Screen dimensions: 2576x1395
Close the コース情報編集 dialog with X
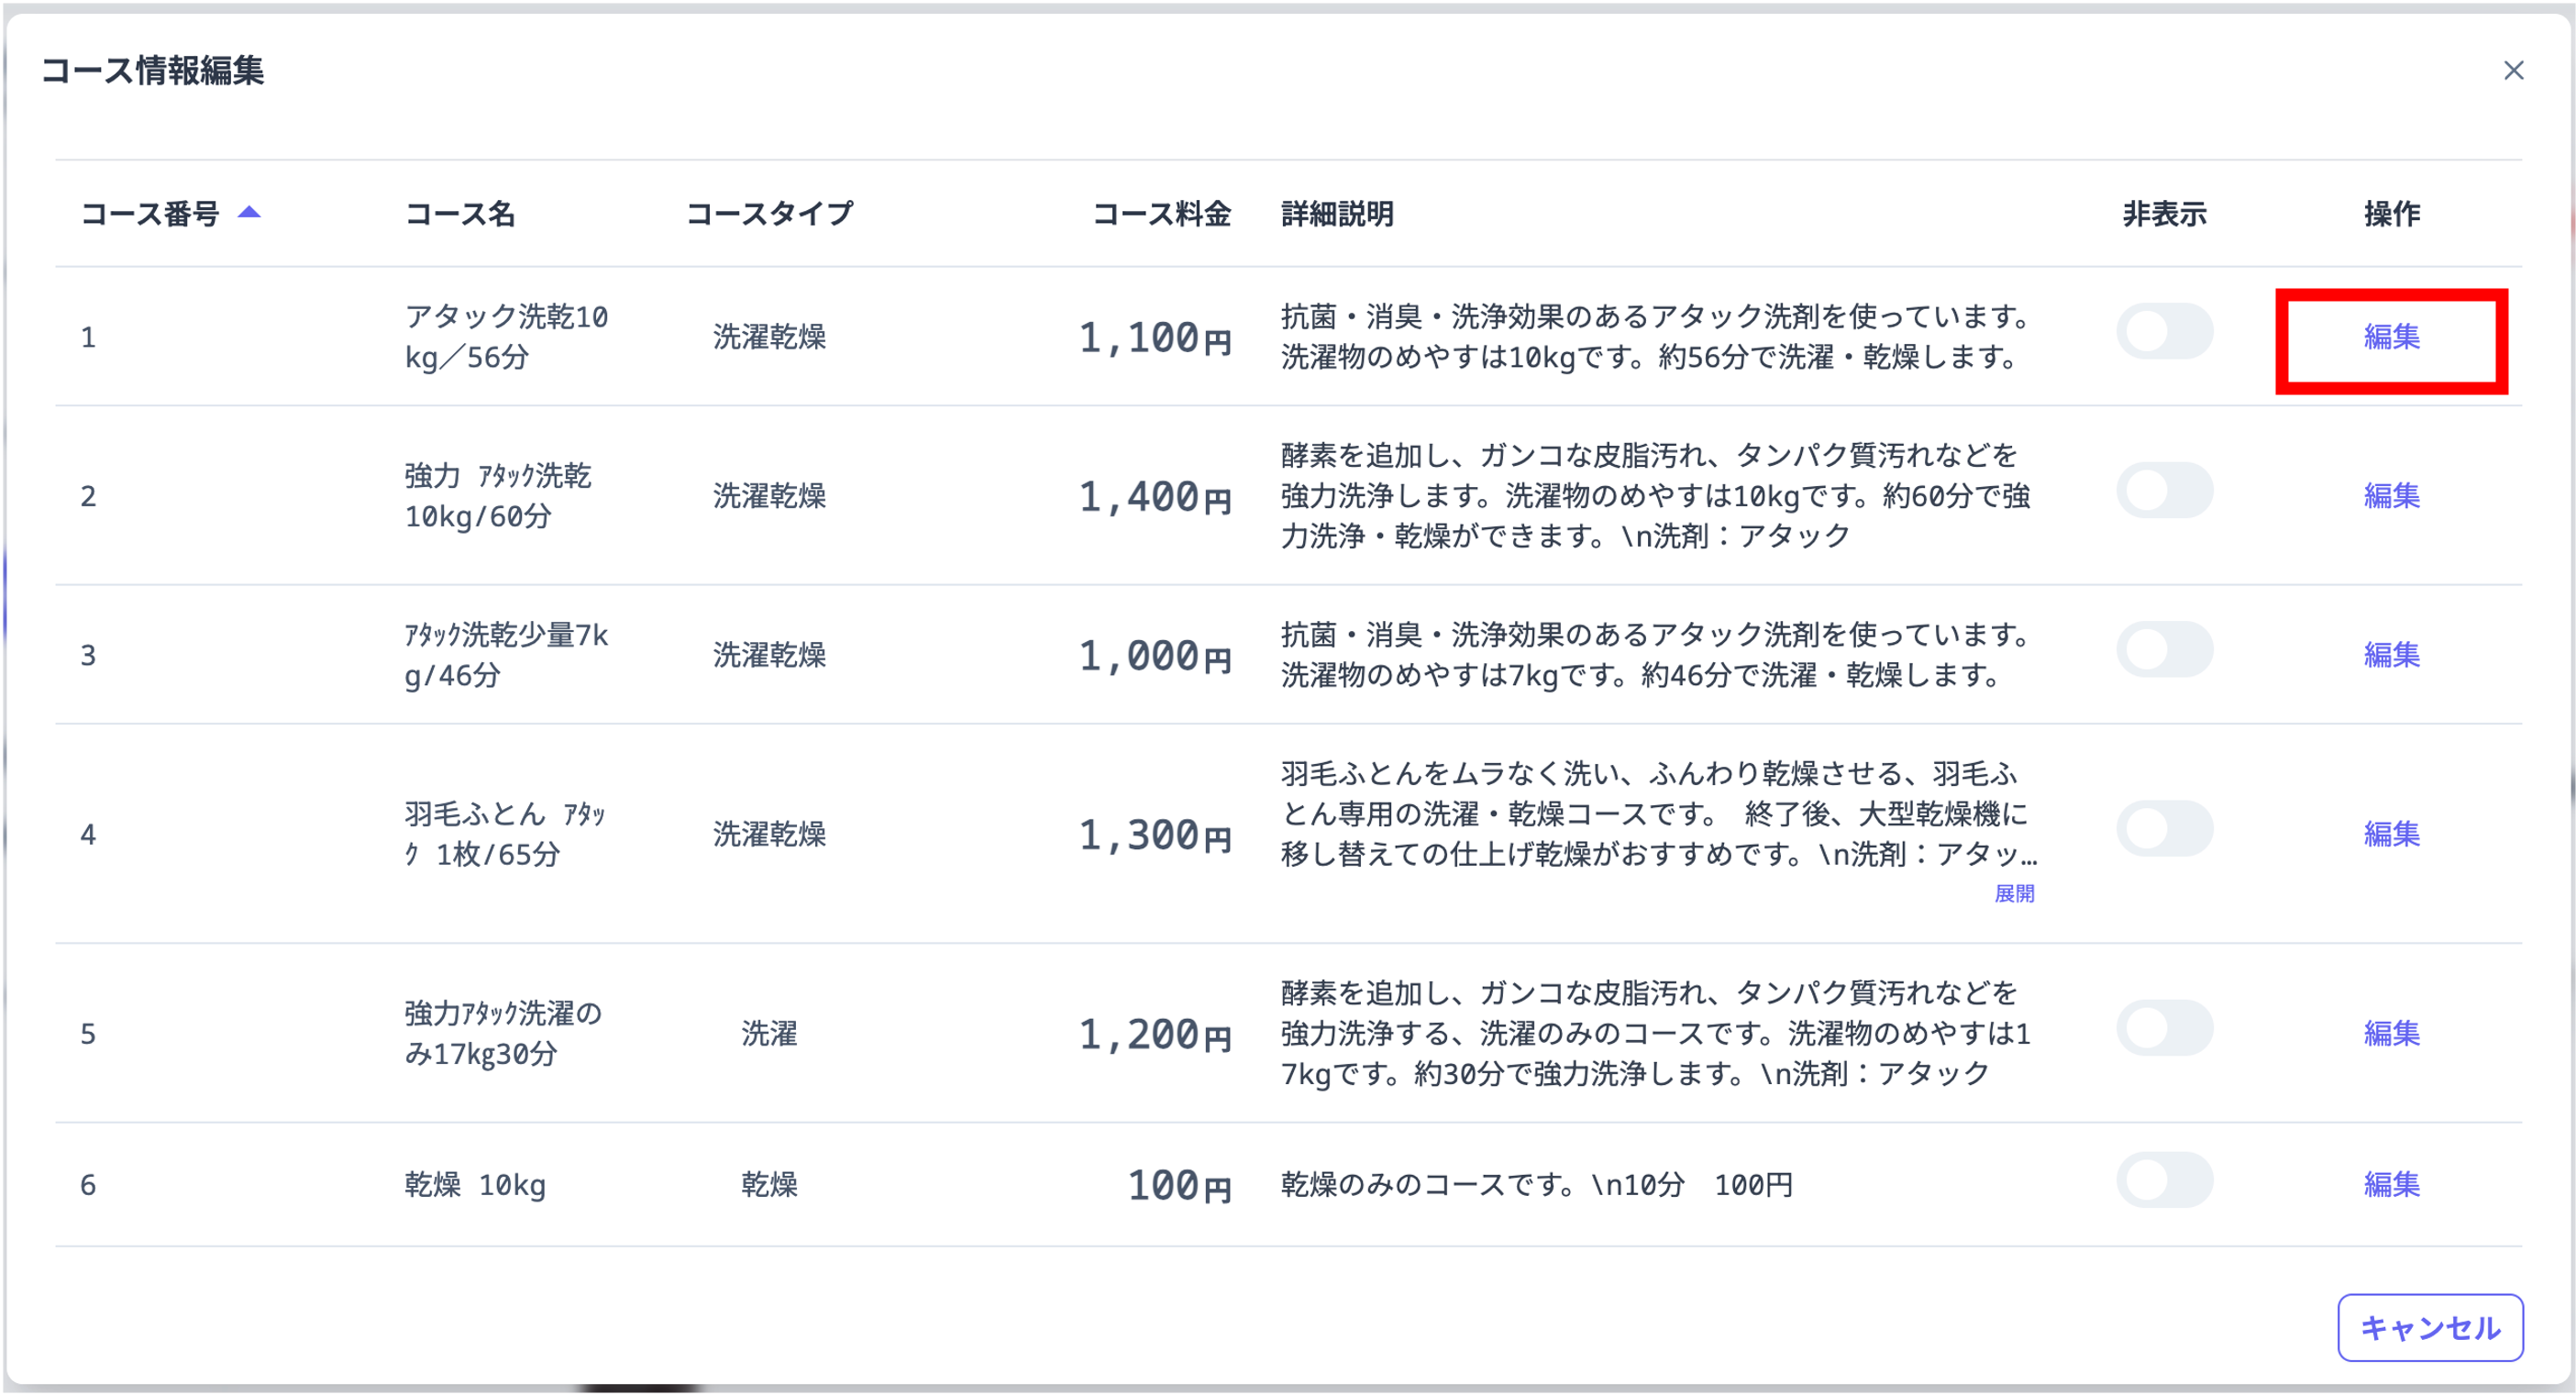click(2513, 70)
